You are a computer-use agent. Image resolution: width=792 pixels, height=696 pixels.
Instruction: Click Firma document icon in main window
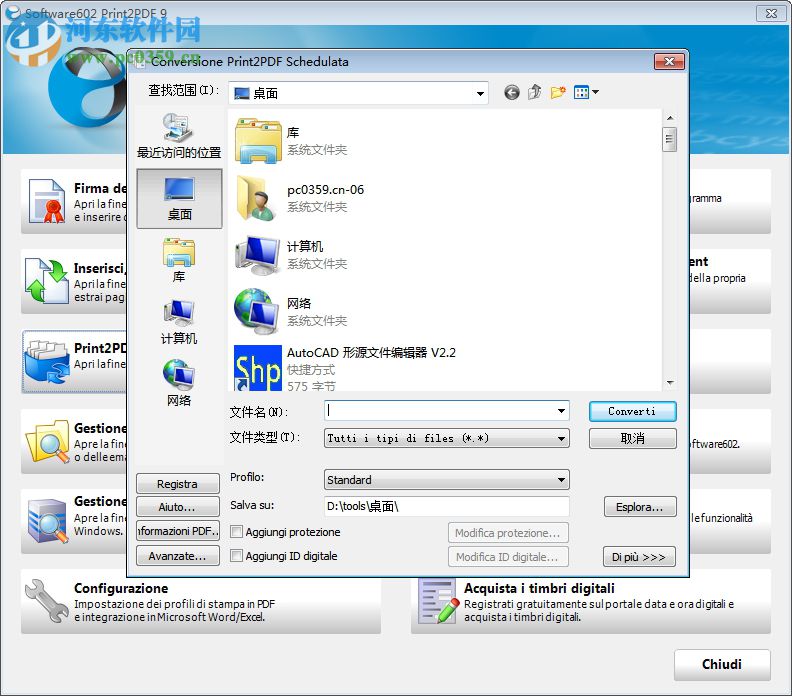(x=47, y=201)
